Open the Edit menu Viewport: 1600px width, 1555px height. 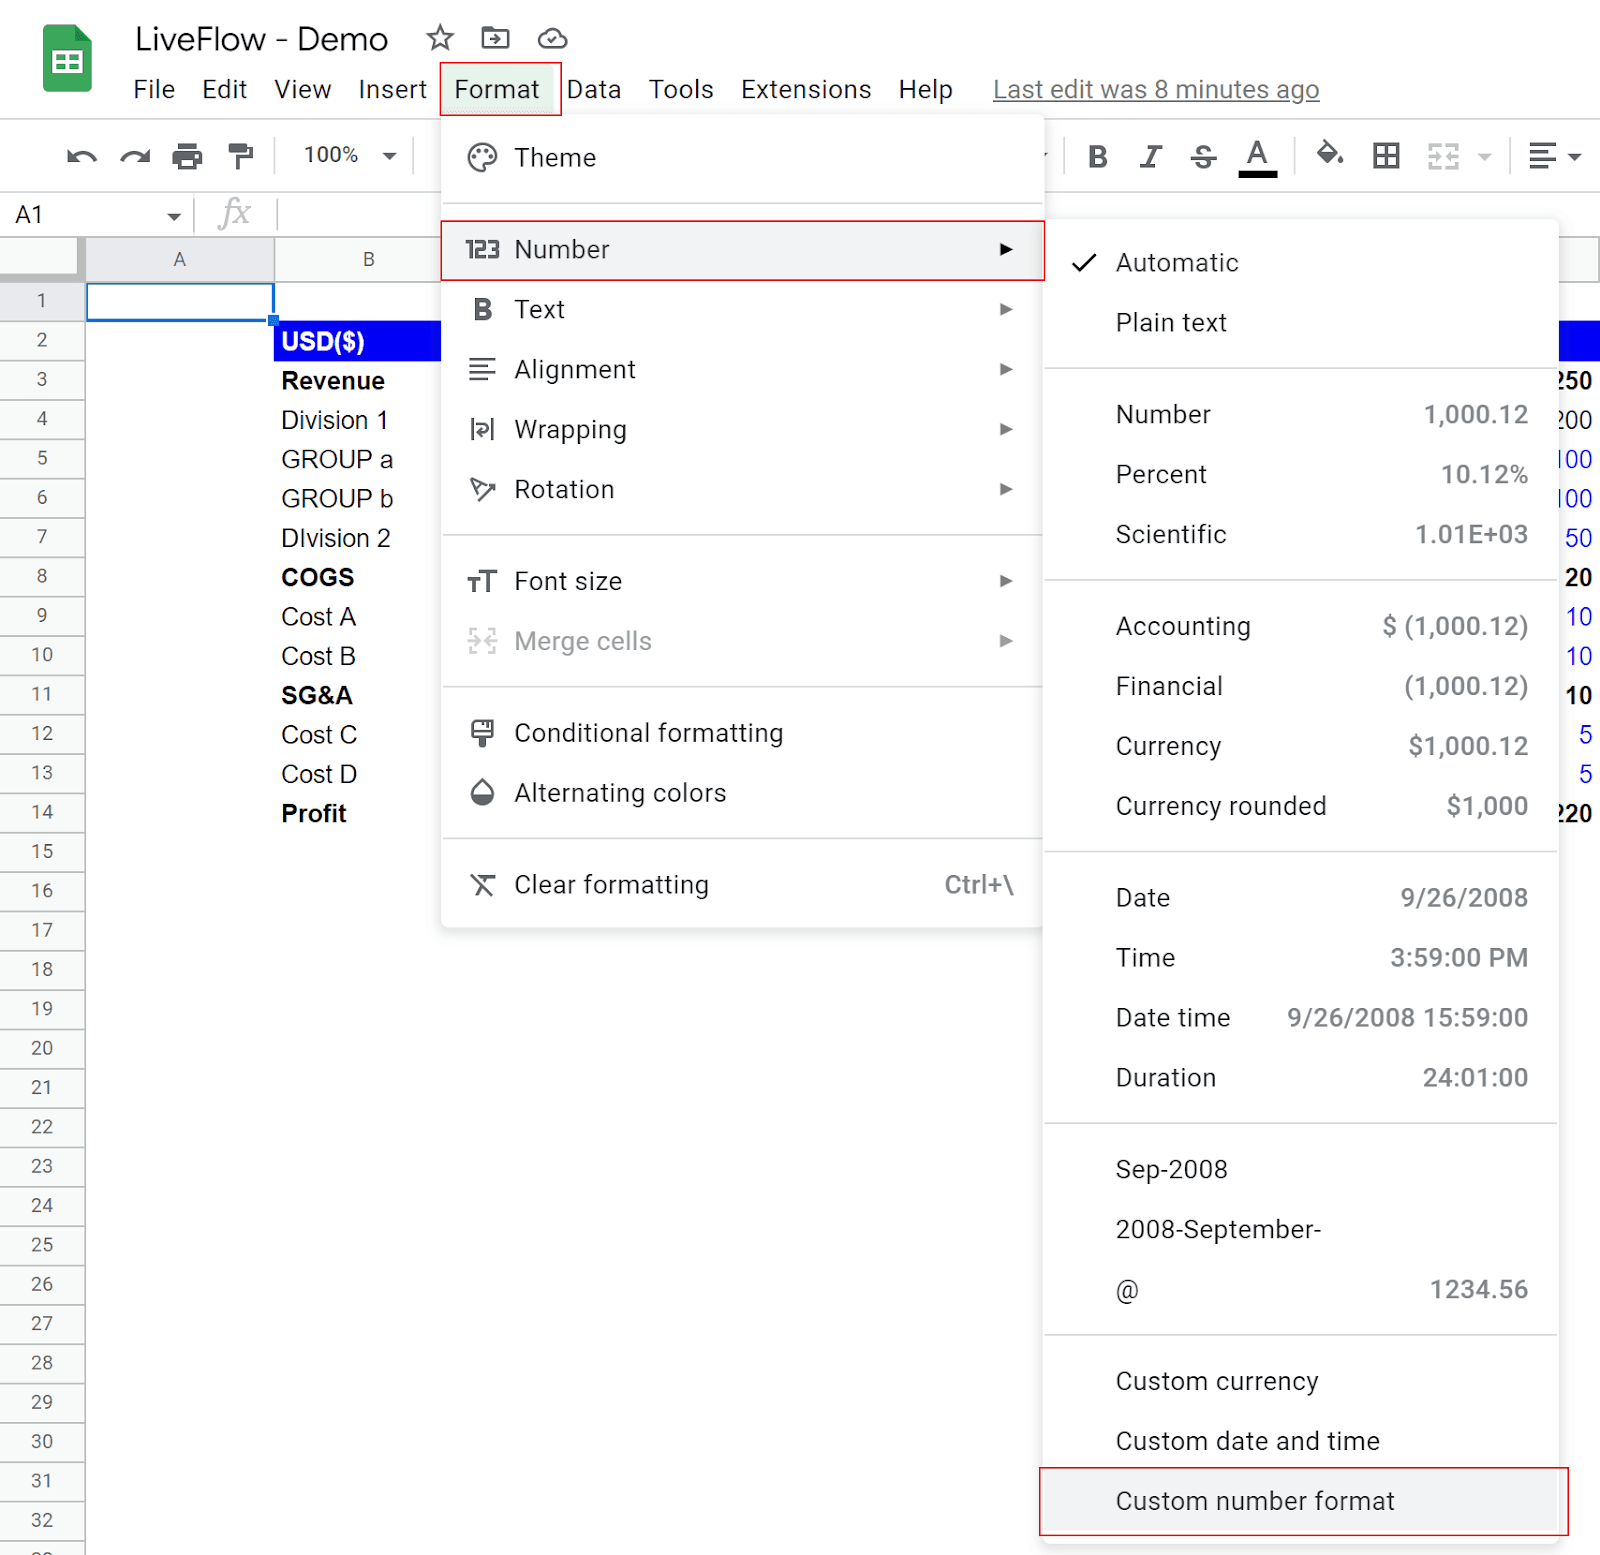[x=224, y=90]
